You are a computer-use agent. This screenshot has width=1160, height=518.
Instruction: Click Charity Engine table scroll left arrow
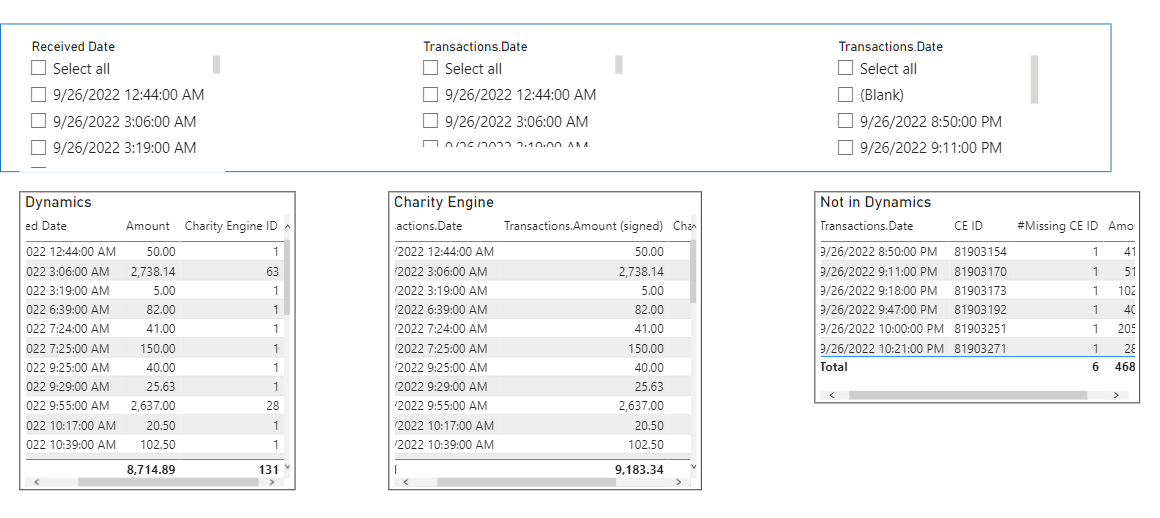point(405,482)
